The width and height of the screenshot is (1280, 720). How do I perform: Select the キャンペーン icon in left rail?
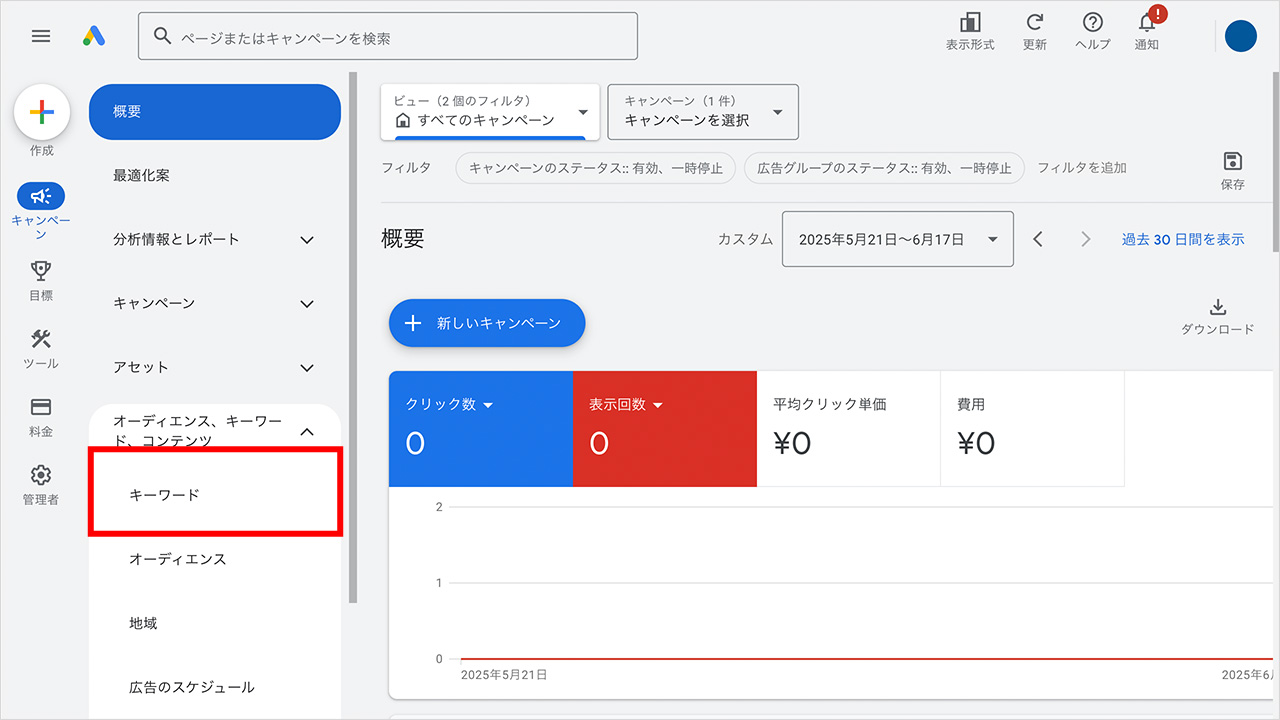(x=41, y=196)
